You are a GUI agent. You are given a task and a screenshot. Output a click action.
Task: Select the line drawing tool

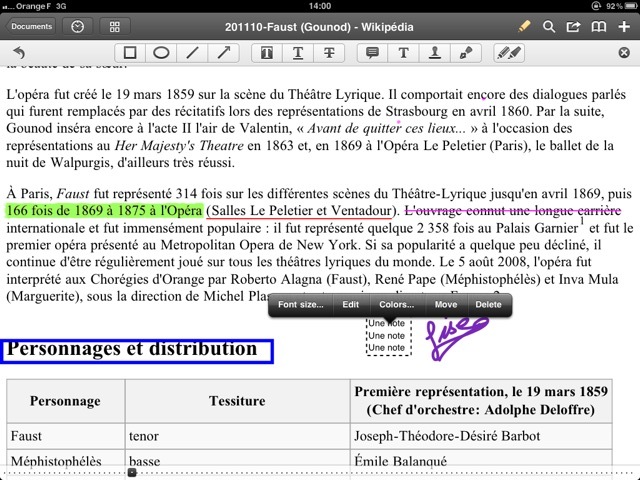point(192,52)
